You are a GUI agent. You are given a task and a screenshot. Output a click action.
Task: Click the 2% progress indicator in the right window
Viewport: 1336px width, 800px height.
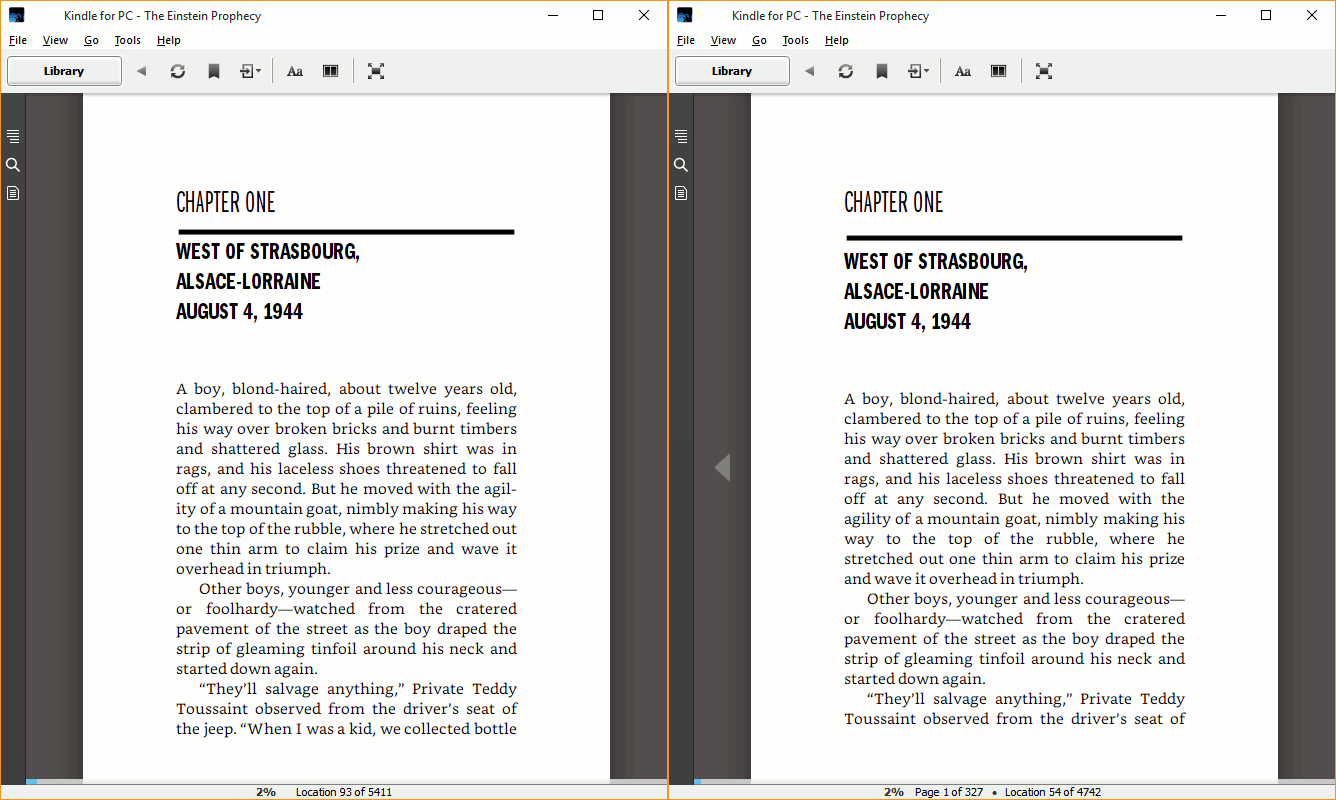(x=893, y=792)
